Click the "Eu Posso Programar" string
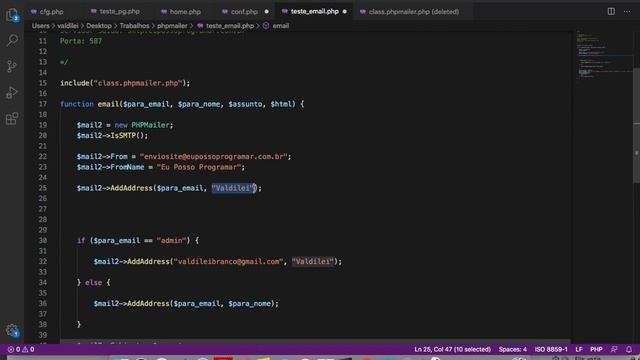The width and height of the screenshot is (640, 360). tap(199, 167)
